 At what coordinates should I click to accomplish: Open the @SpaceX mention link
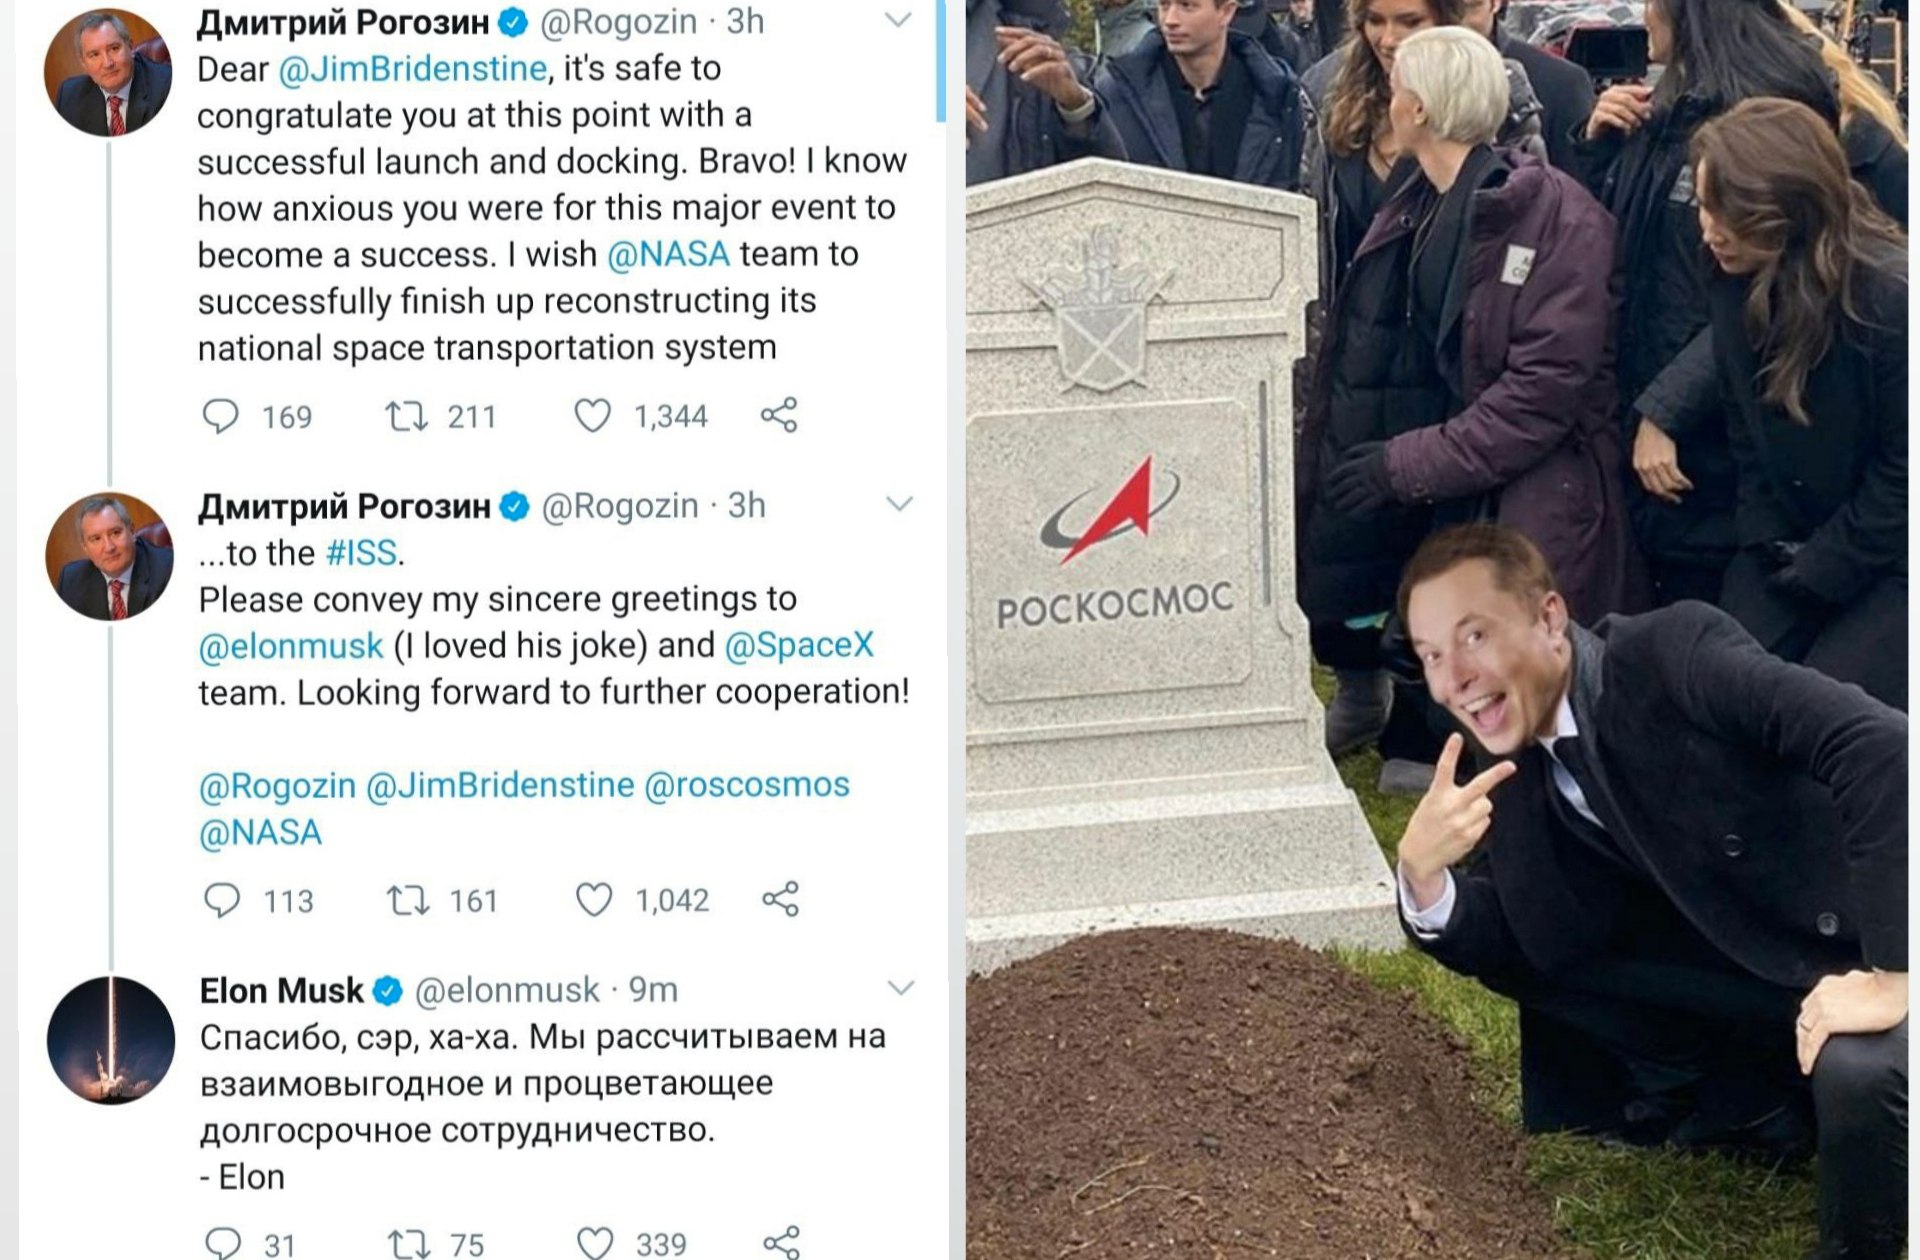pyautogui.click(x=799, y=645)
